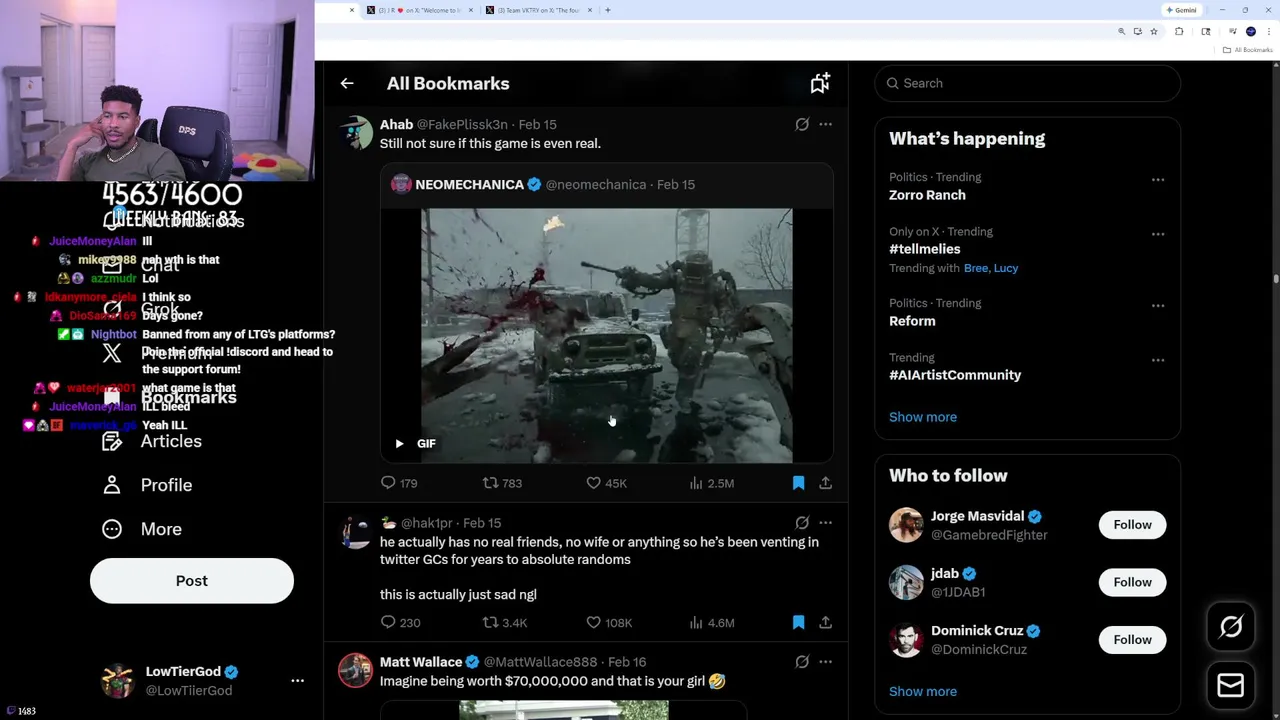Open the #AIArtistCommunity trend

click(955, 375)
